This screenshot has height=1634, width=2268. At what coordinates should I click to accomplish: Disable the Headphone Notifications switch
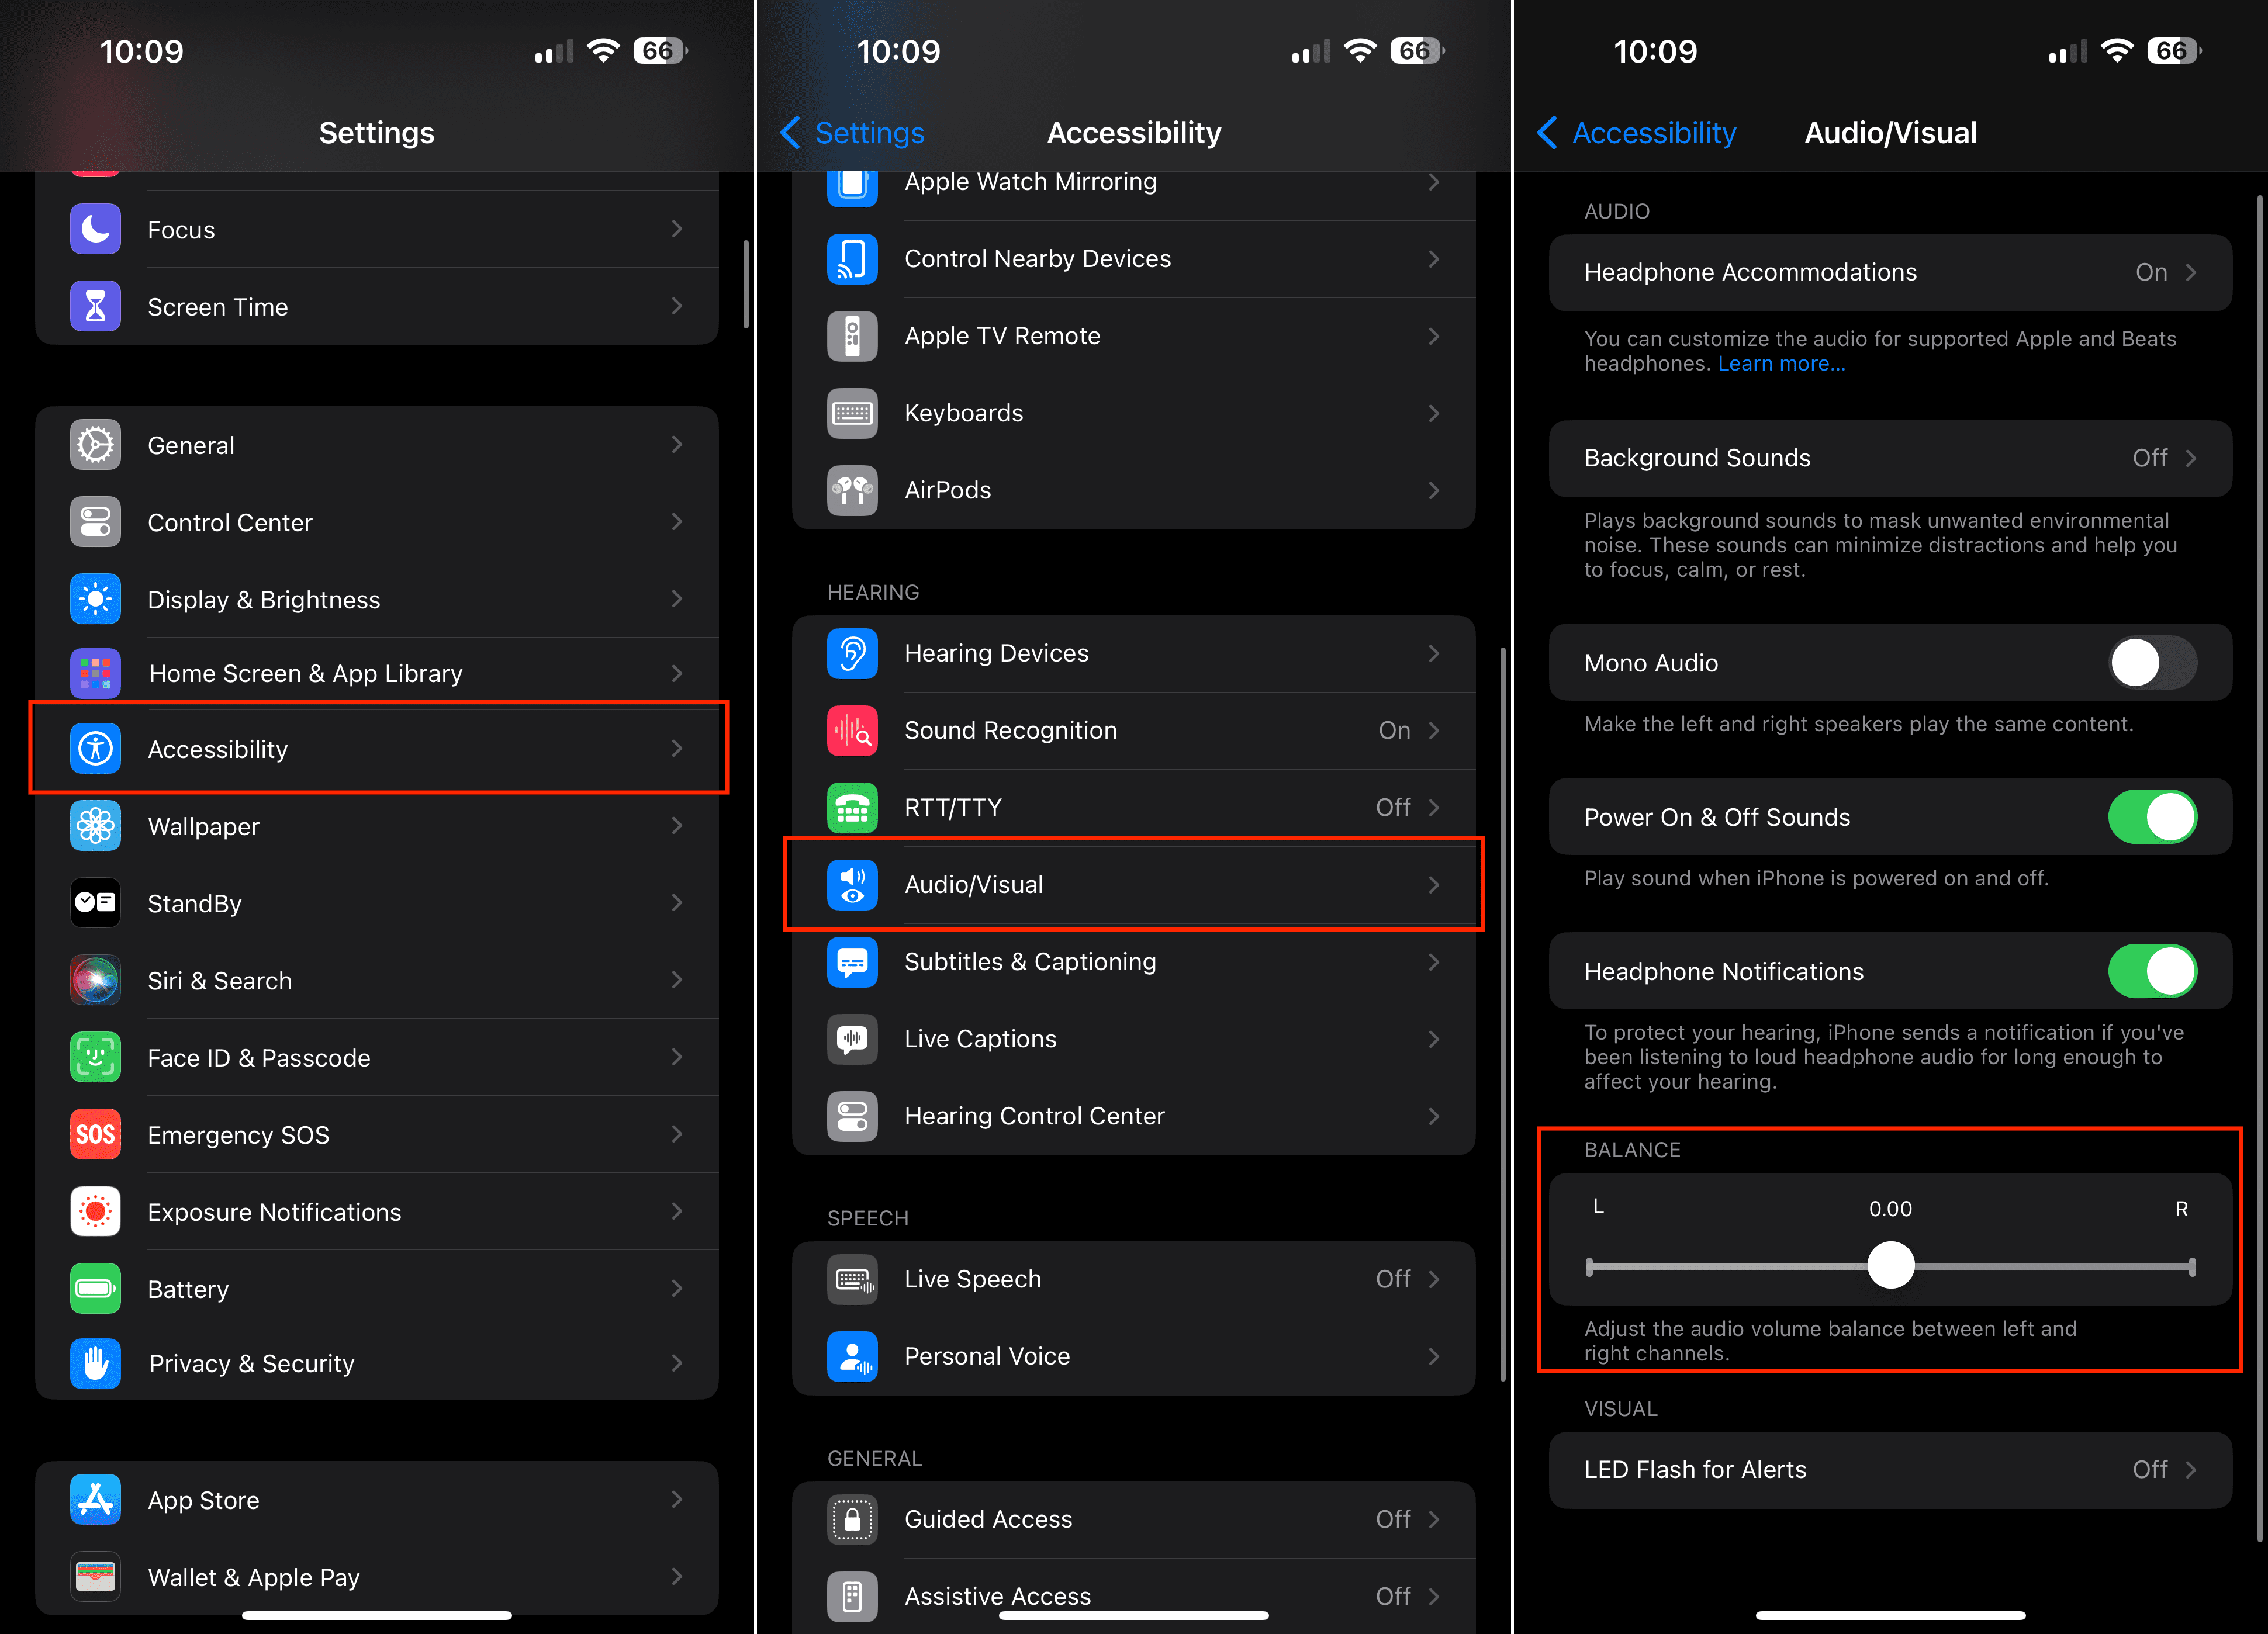click(x=2152, y=971)
